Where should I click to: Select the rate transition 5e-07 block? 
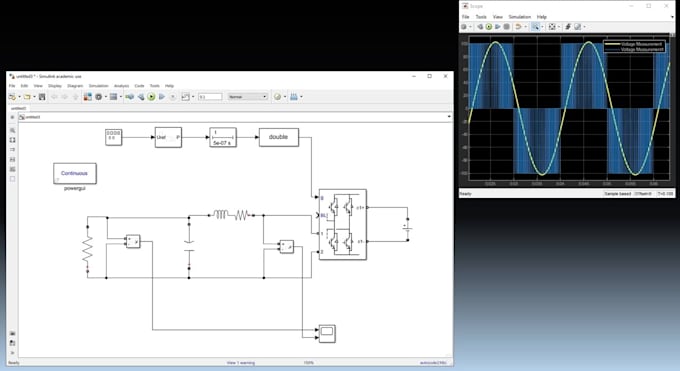223,137
